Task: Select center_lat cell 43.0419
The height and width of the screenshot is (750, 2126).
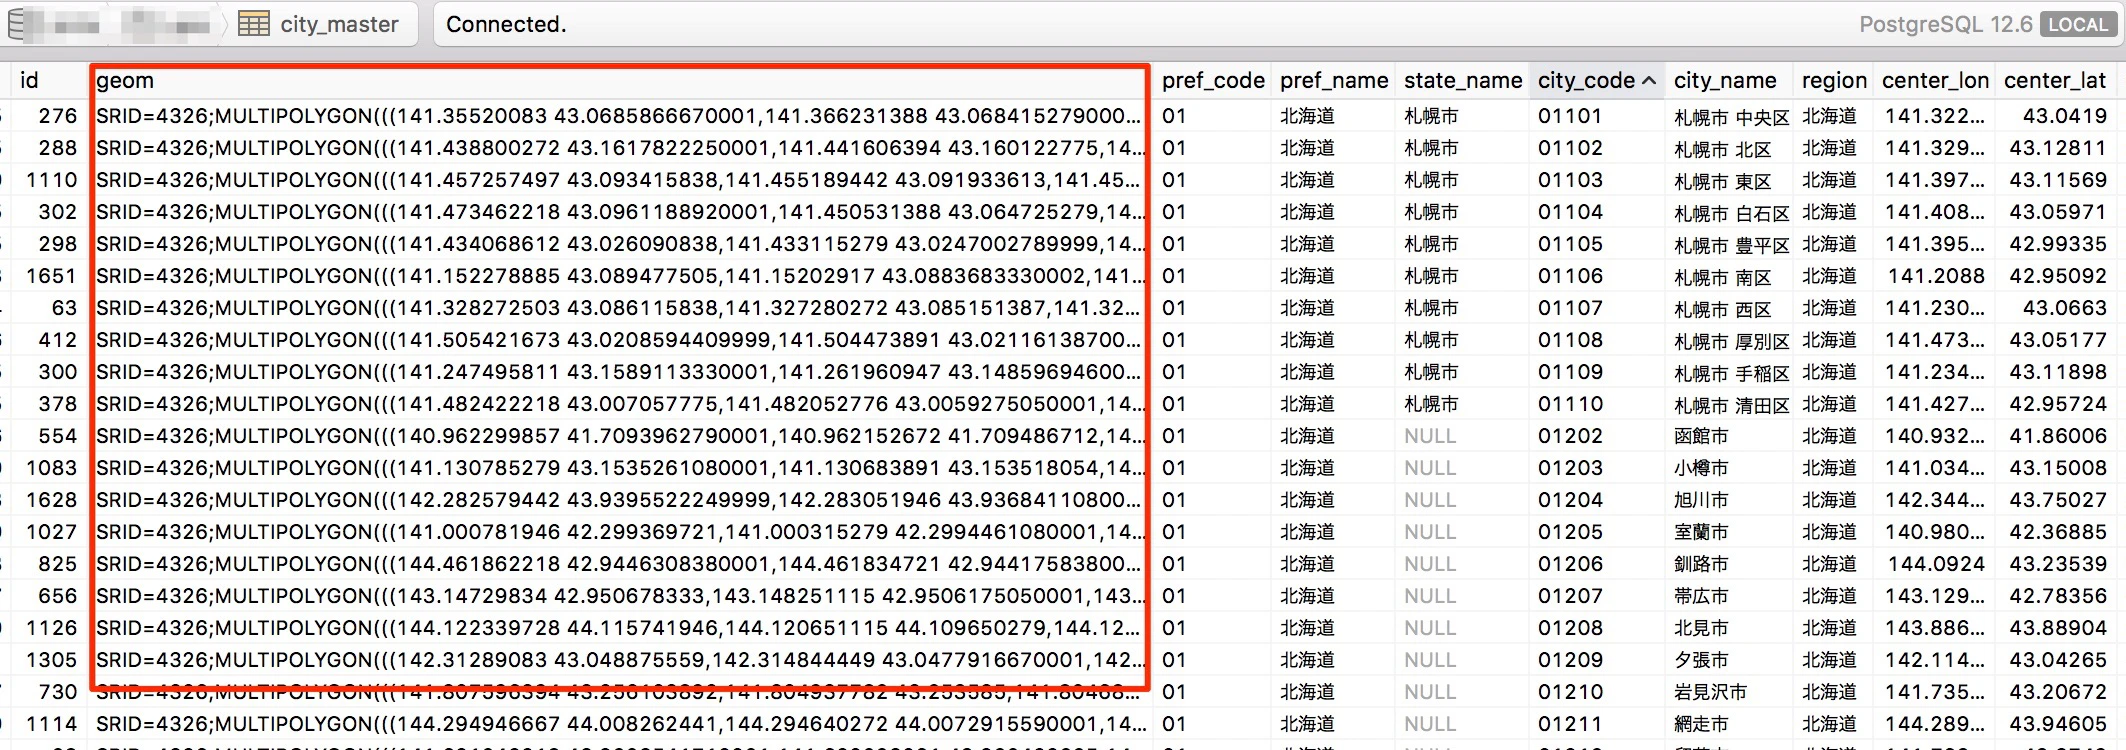Action: click(2064, 116)
